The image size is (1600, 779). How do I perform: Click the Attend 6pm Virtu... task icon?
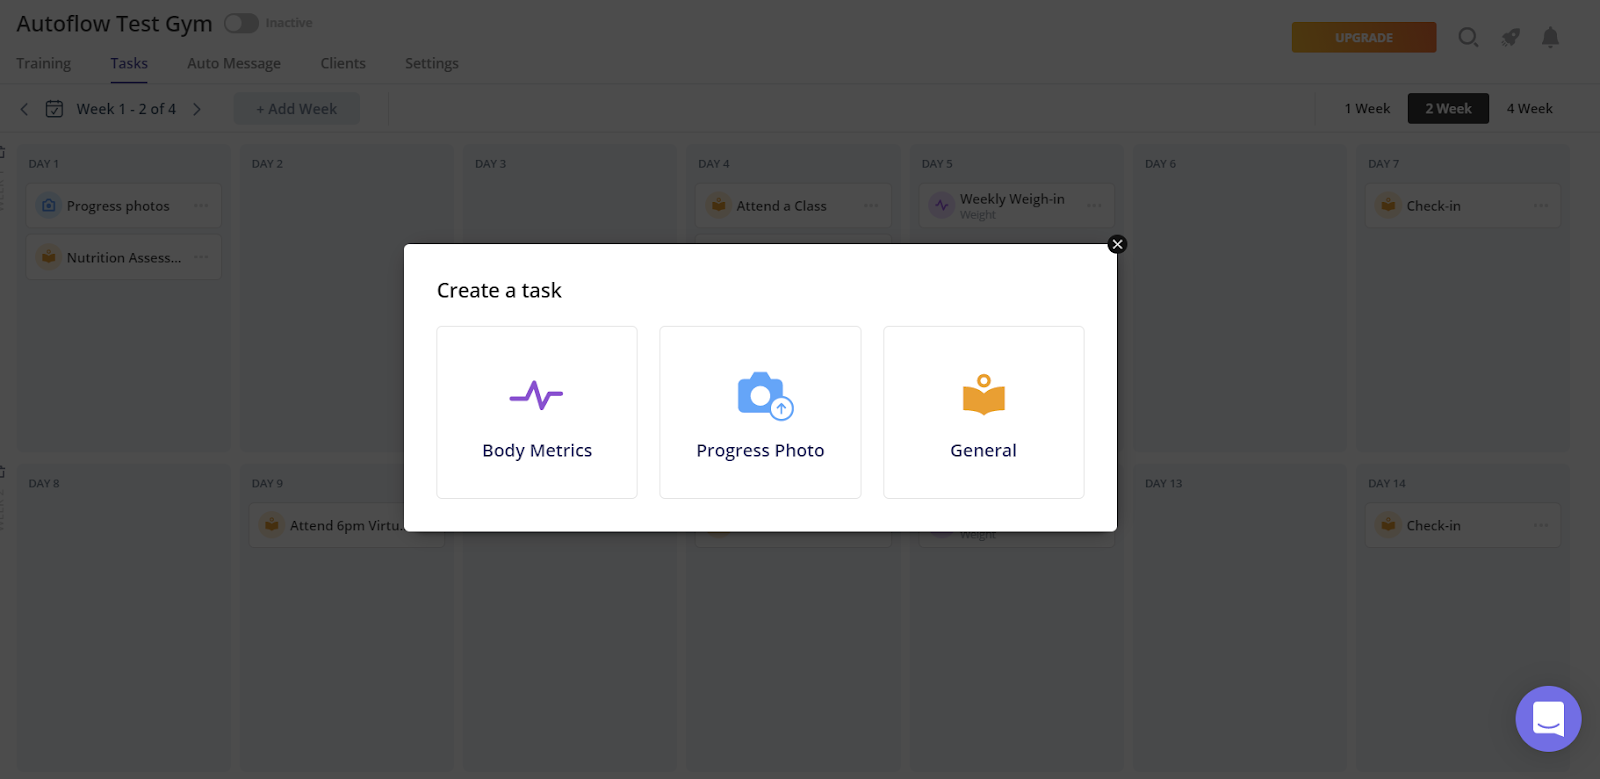(x=272, y=525)
